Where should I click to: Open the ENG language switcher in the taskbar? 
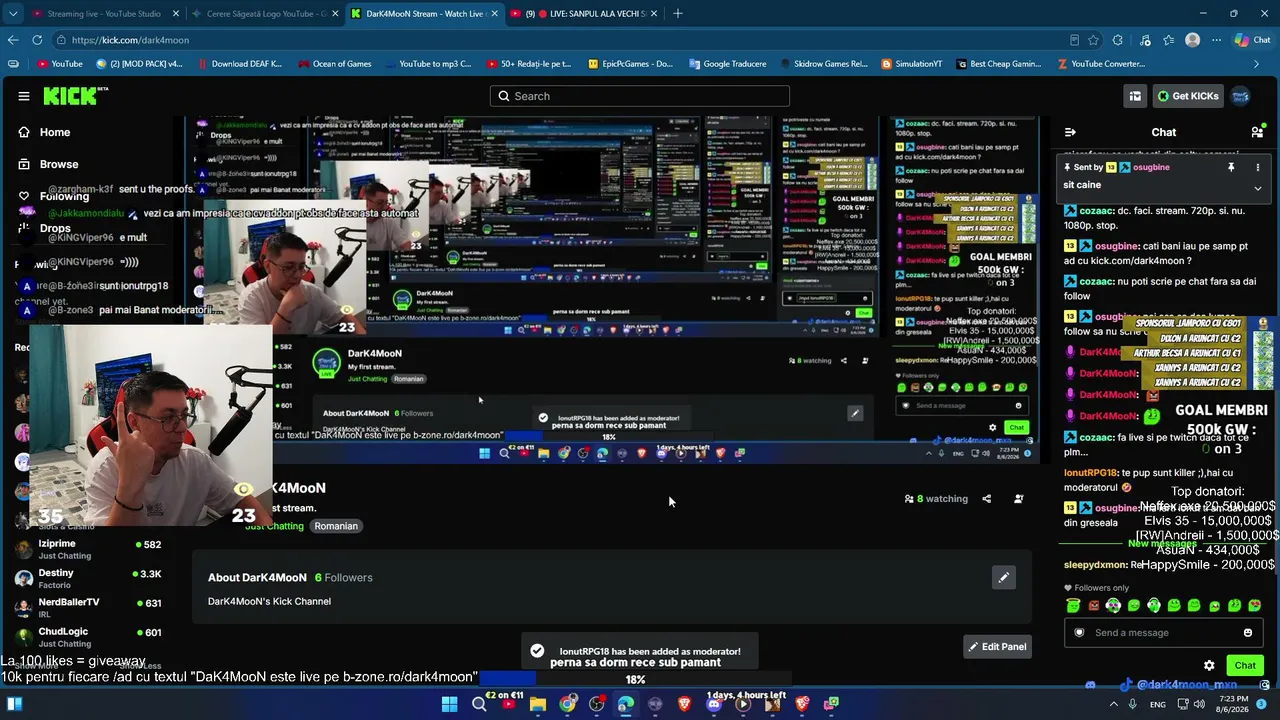point(1157,704)
